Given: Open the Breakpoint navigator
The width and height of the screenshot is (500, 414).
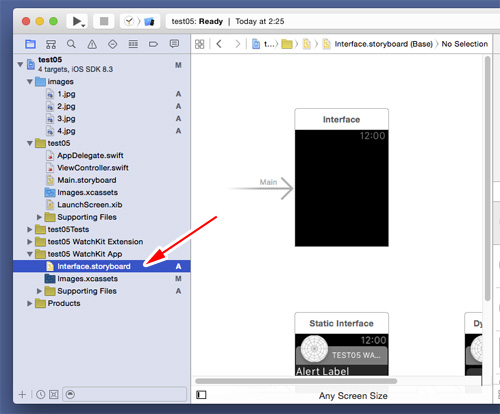Looking at the screenshot, I should coord(153,44).
